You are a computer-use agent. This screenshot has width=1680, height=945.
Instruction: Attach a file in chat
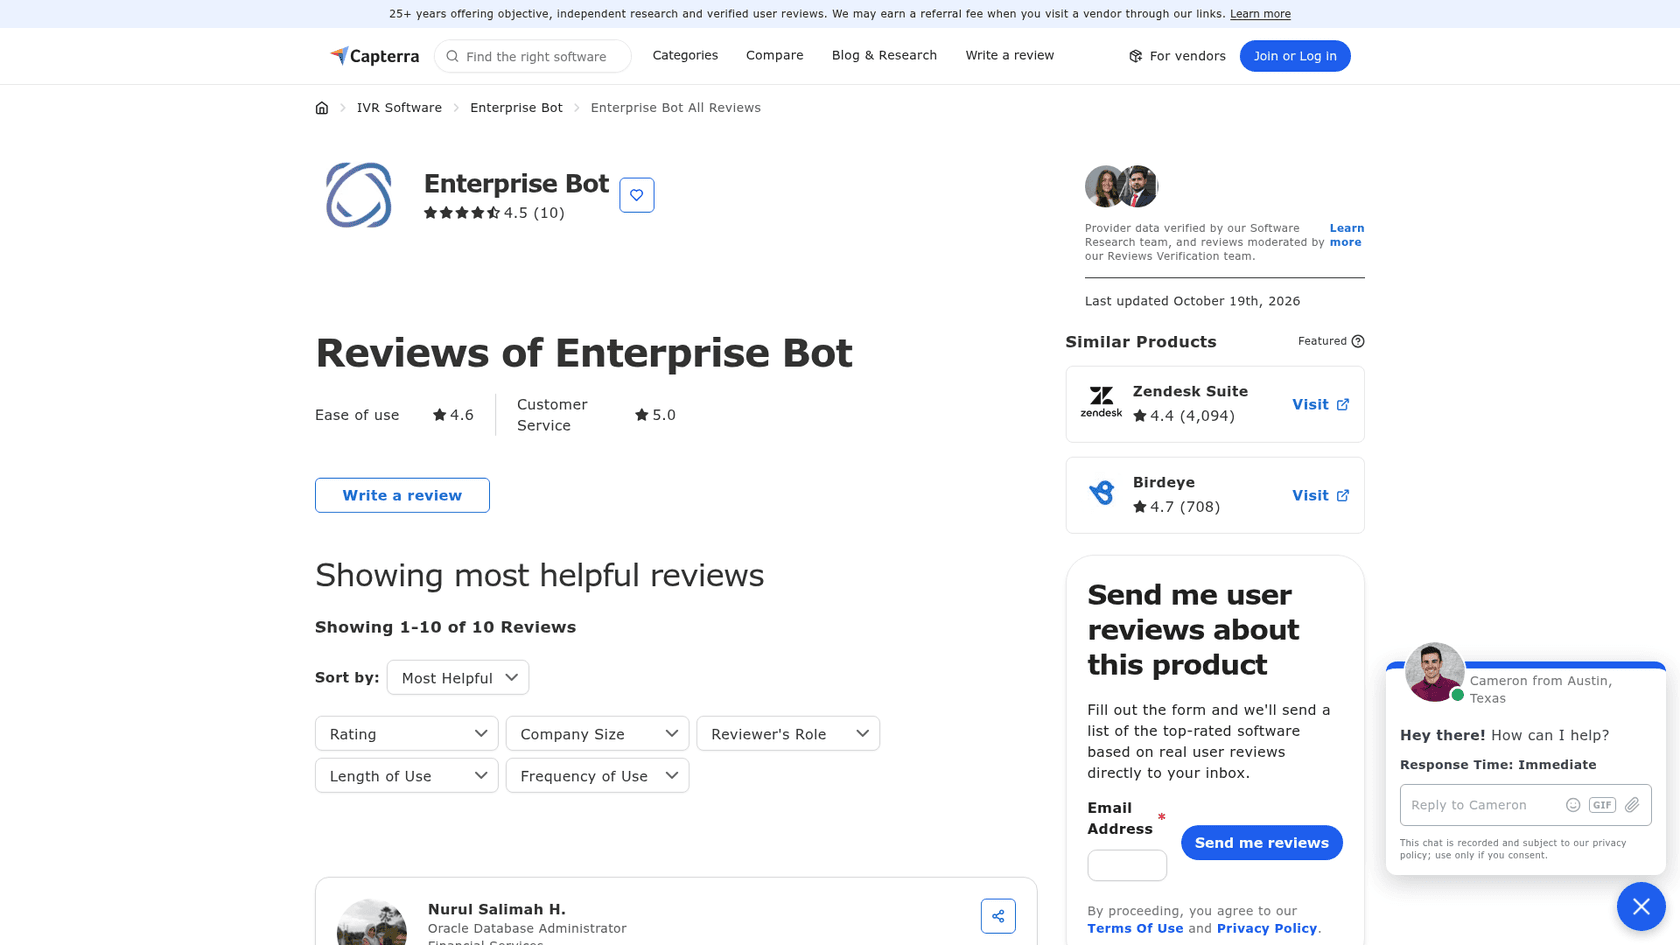point(1632,805)
